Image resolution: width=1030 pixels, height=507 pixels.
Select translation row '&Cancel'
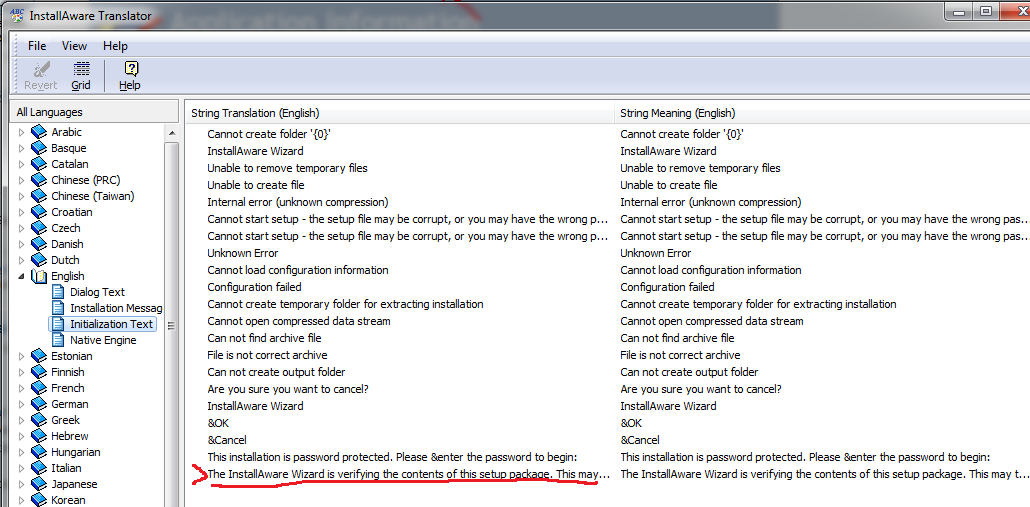tap(227, 440)
